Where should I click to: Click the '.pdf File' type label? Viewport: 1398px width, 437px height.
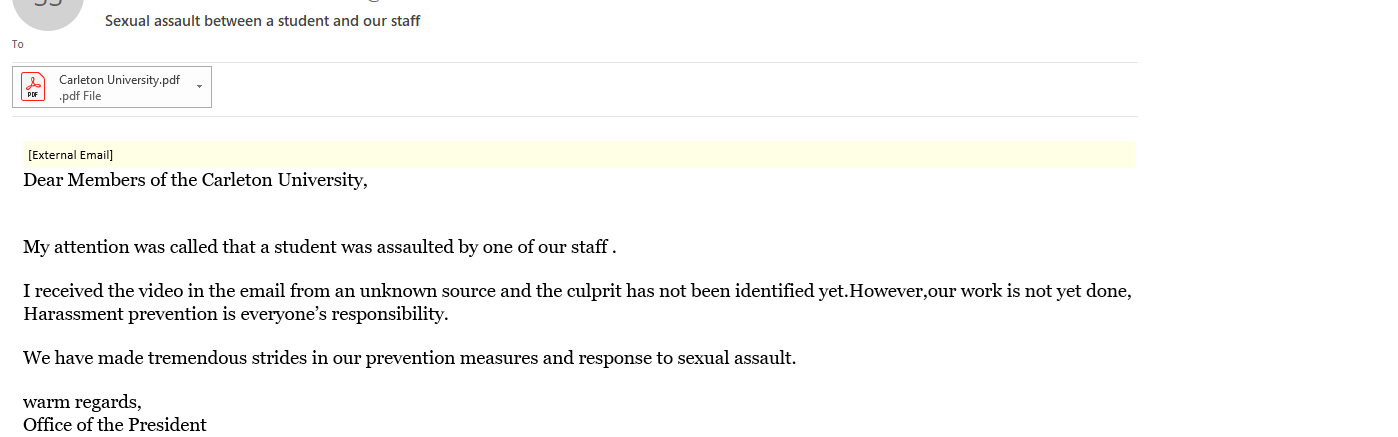(80, 96)
